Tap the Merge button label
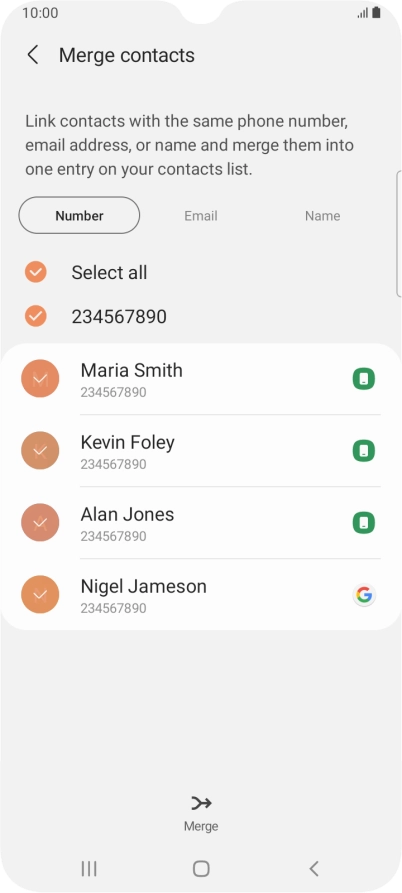The height and width of the screenshot is (893, 402). tap(201, 826)
